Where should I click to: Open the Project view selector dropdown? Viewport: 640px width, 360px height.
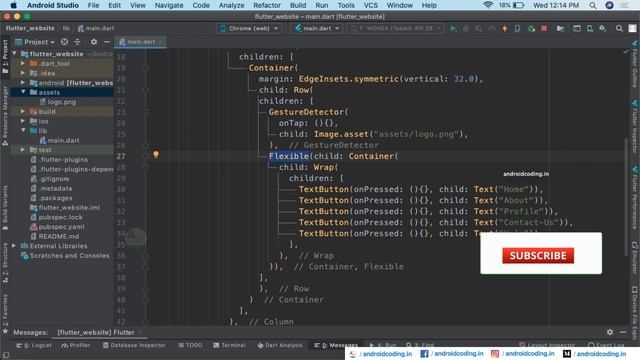(35, 42)
